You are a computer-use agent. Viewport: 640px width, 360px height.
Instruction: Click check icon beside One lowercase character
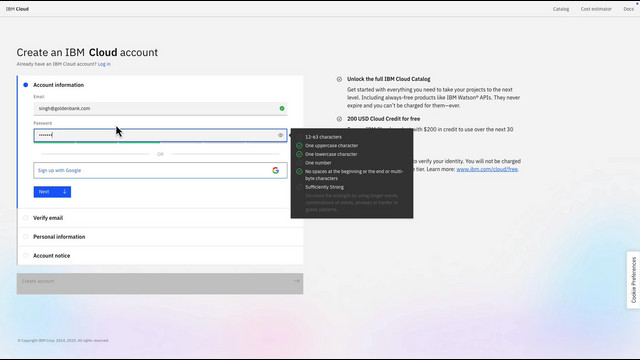point(299,154)
